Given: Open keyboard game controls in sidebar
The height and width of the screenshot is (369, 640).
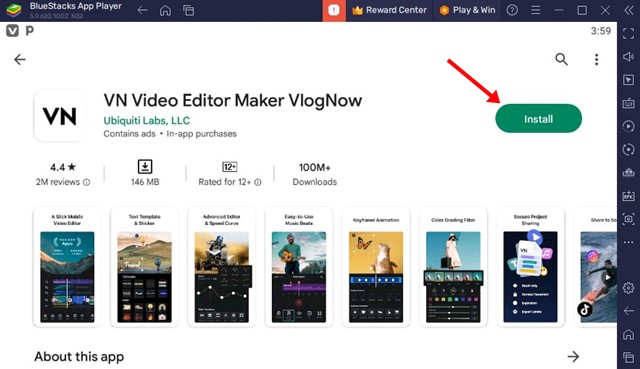Looking at the screenshot, I should click(629, 103).
